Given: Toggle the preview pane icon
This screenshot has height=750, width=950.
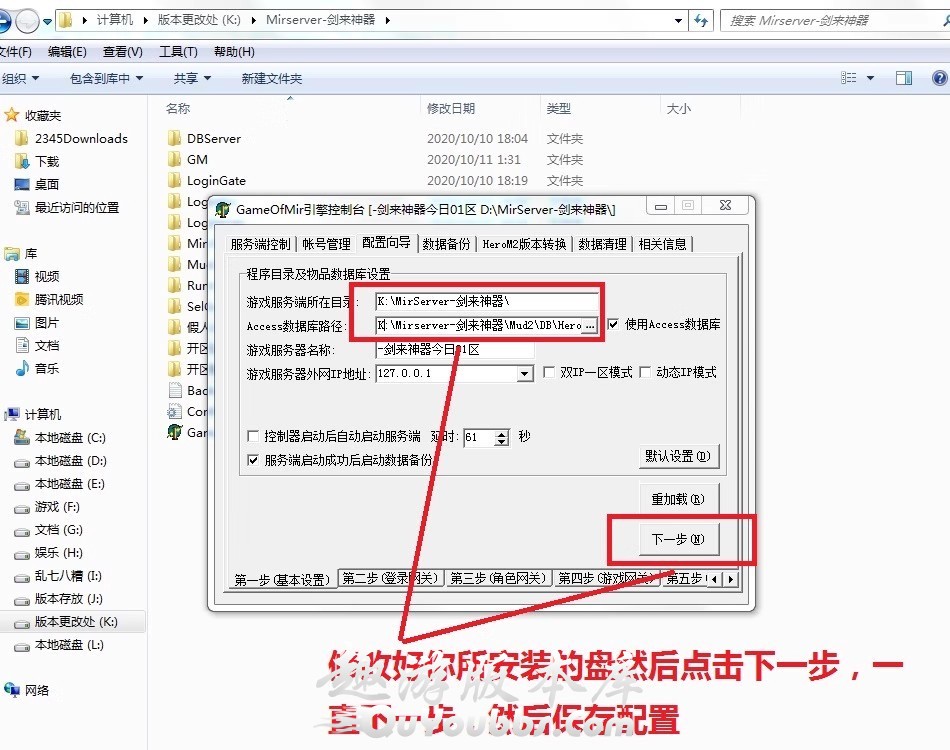Looking at the screenshot, I should (x=903, y=78).
